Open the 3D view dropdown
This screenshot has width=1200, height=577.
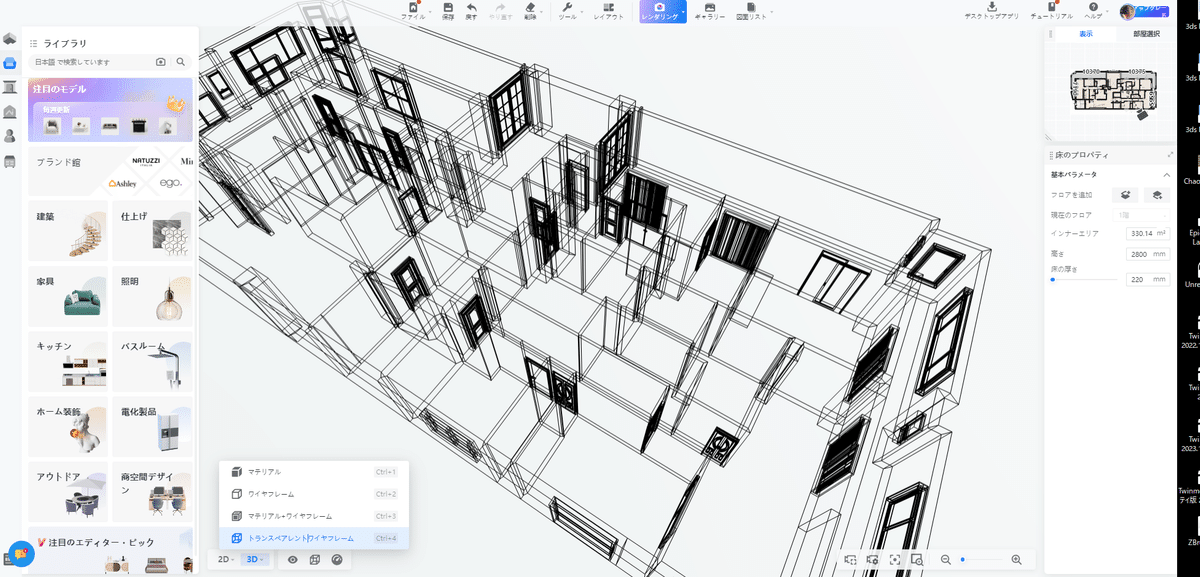coord(254,559)
